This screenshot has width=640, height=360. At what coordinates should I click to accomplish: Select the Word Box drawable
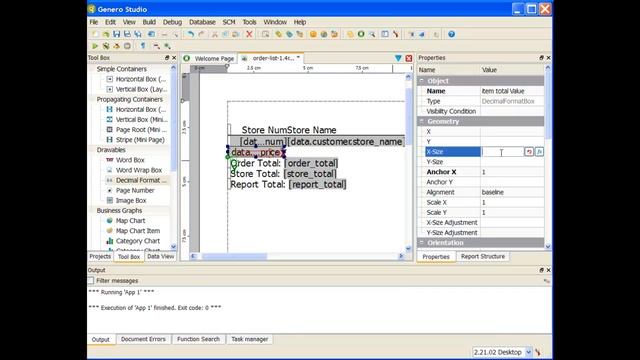tap(130, 160)
